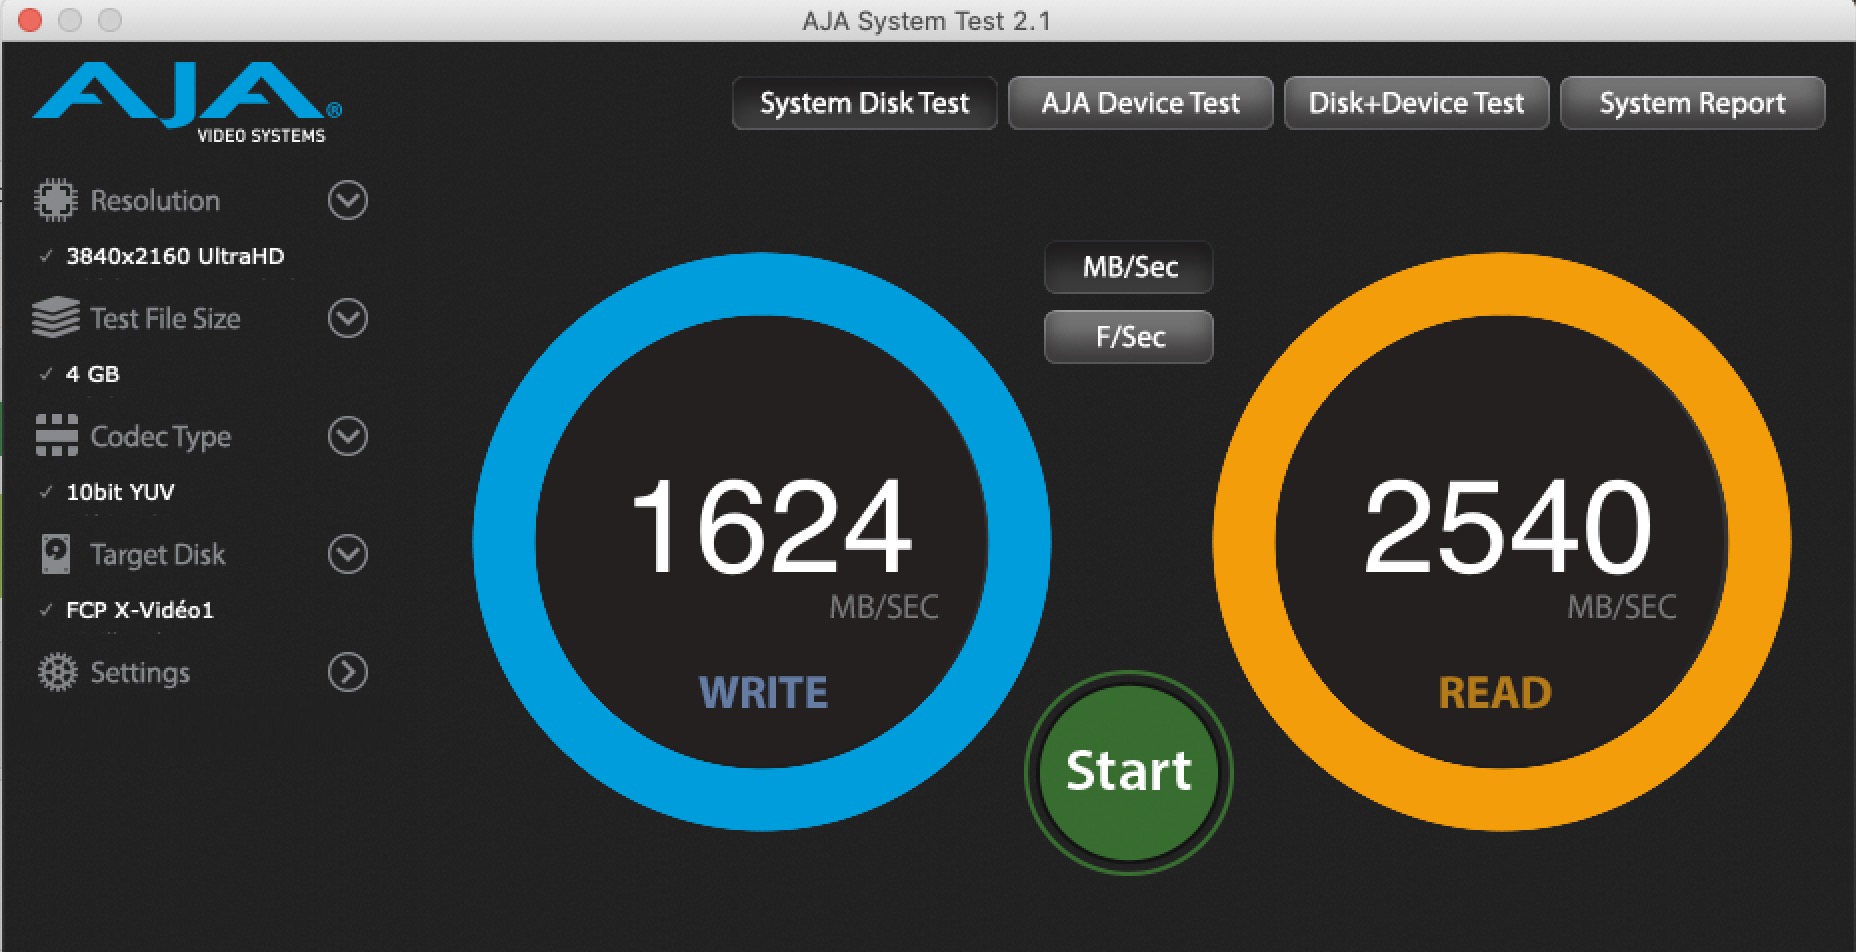The width and height of the screenshot is (1856, 952).
Task: Open the System Report
Action: point(1693,103)
